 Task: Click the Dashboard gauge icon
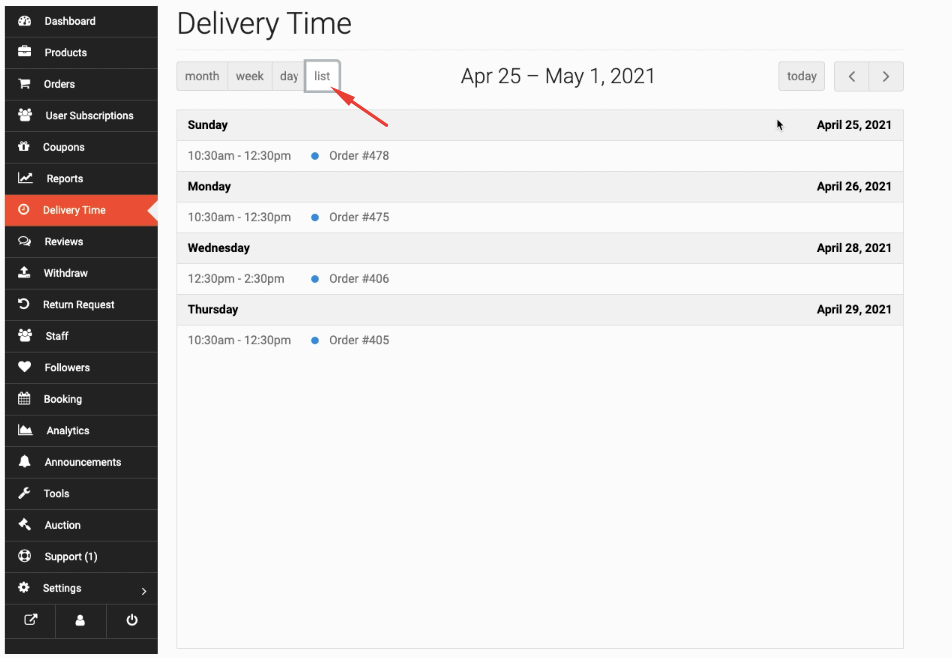[24, 21]
